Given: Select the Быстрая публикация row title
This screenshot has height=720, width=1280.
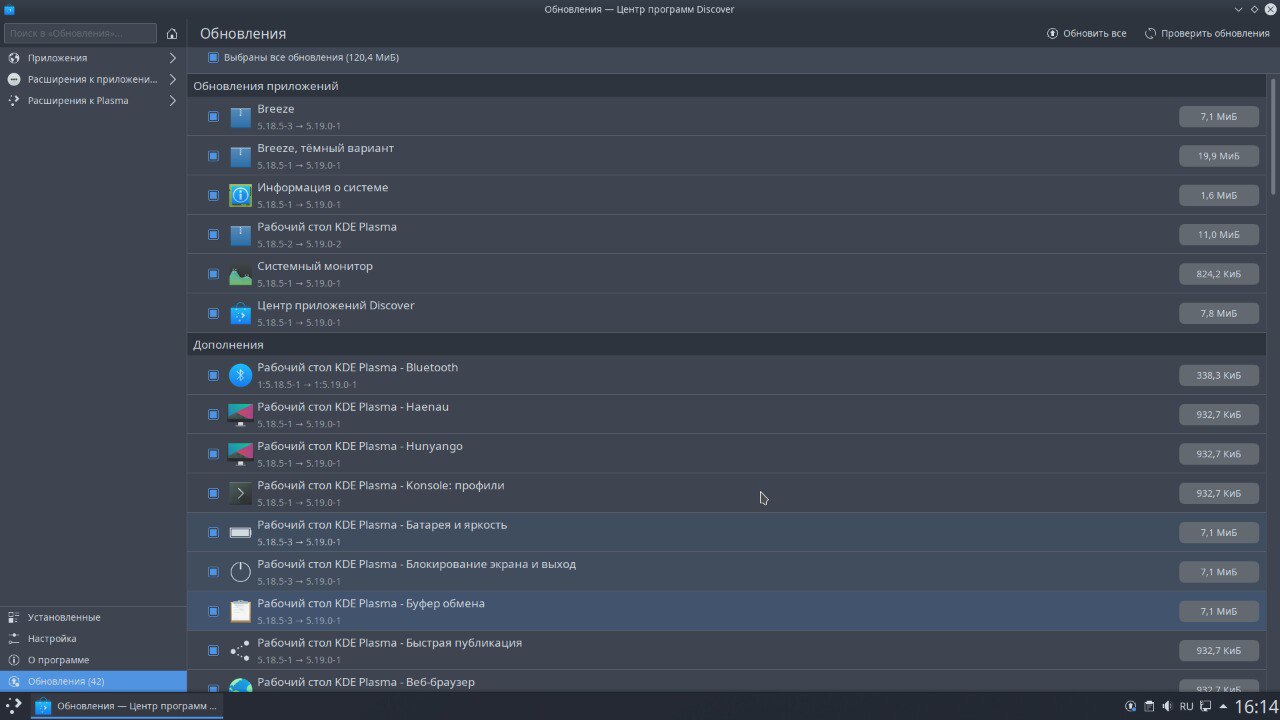Looking at the screenshot, I should coord(389,643).
